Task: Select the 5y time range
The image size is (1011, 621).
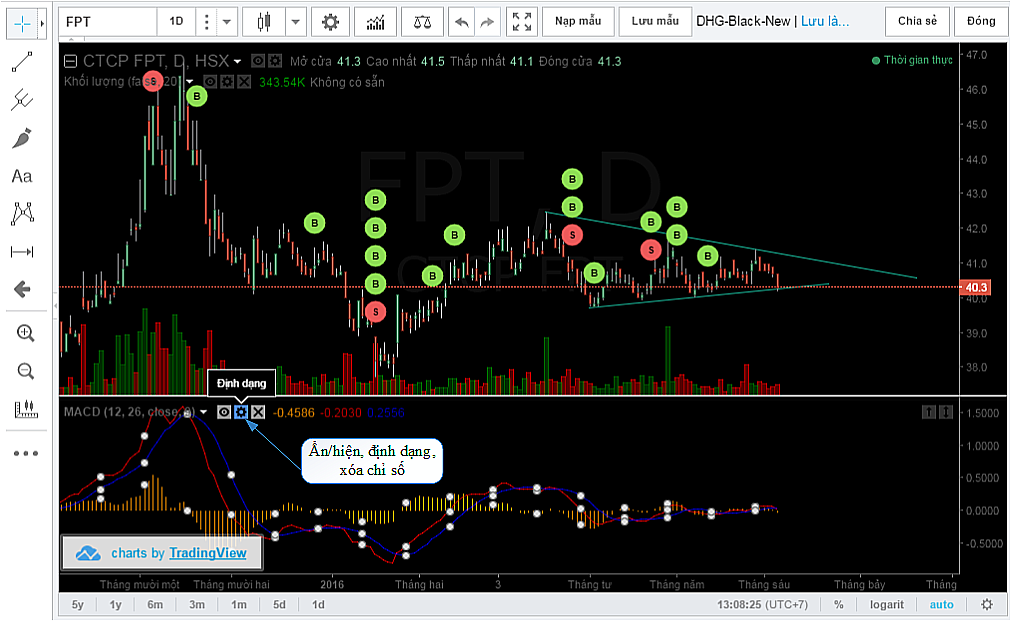Action: point(77,604)
